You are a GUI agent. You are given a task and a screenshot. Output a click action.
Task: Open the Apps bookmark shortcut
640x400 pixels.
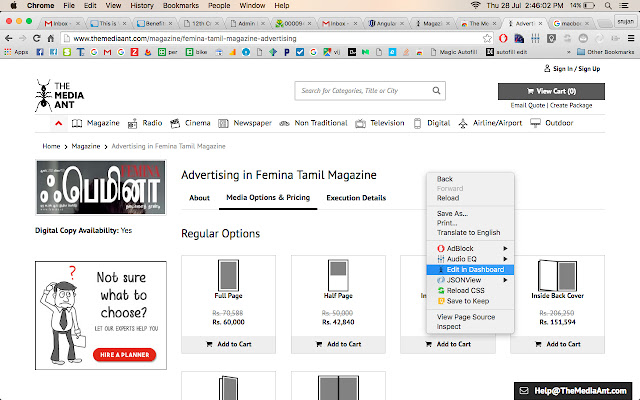pos(16,52)
